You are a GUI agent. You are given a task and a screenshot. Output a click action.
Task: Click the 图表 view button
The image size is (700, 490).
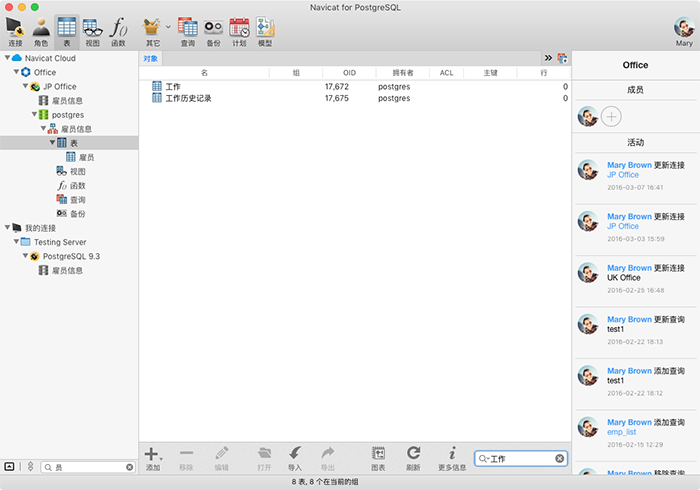(x=378, y=459)
